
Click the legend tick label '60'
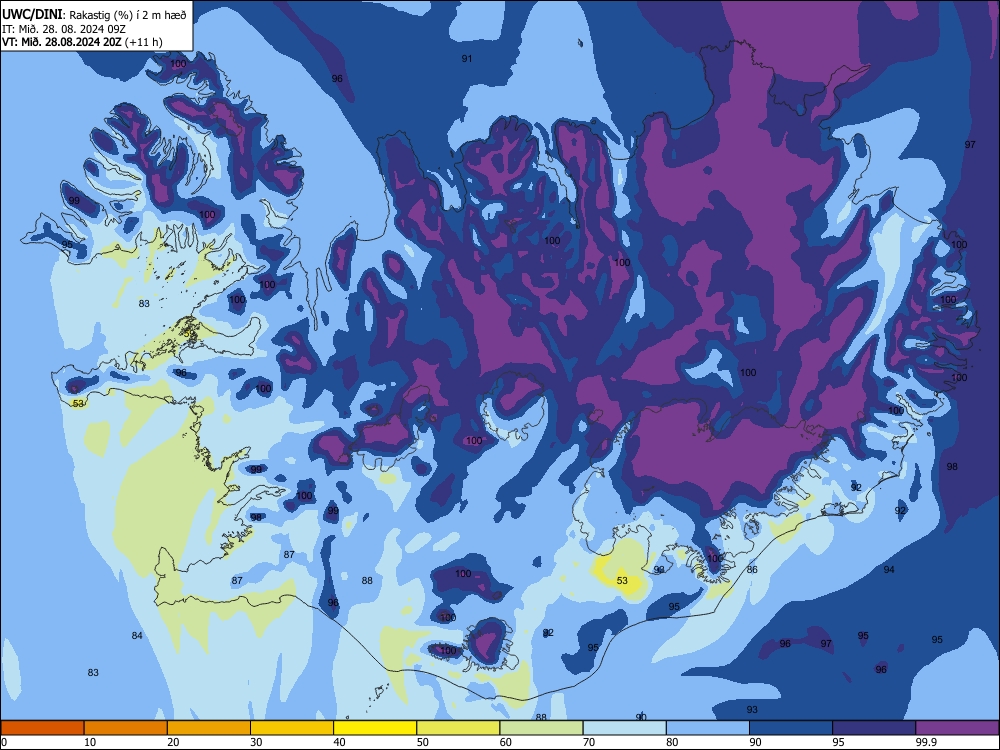506,742
